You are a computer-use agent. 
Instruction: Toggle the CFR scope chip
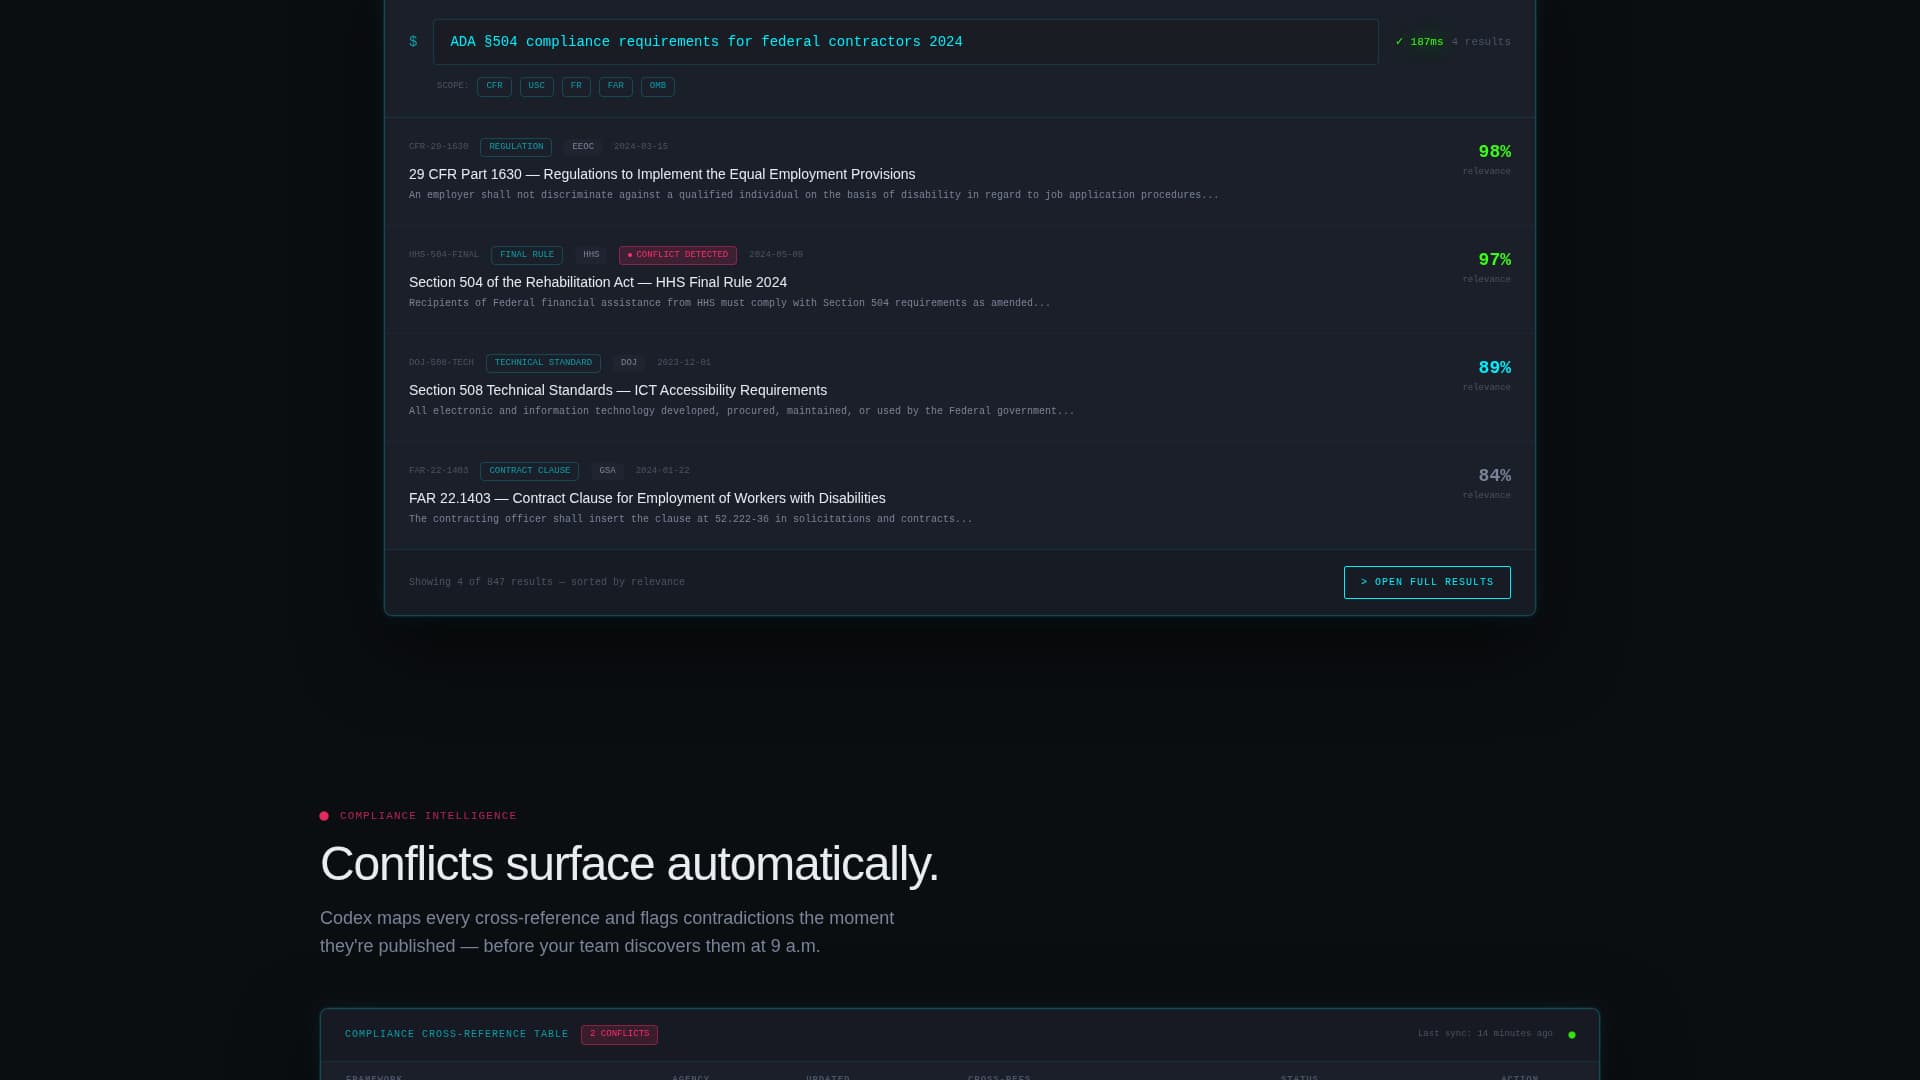point(494,87)
